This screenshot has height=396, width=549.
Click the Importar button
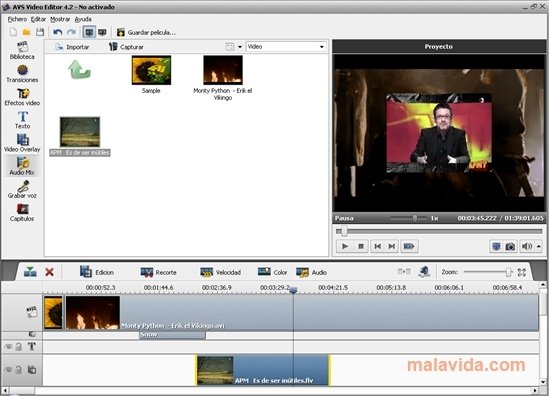pos(72,47)
